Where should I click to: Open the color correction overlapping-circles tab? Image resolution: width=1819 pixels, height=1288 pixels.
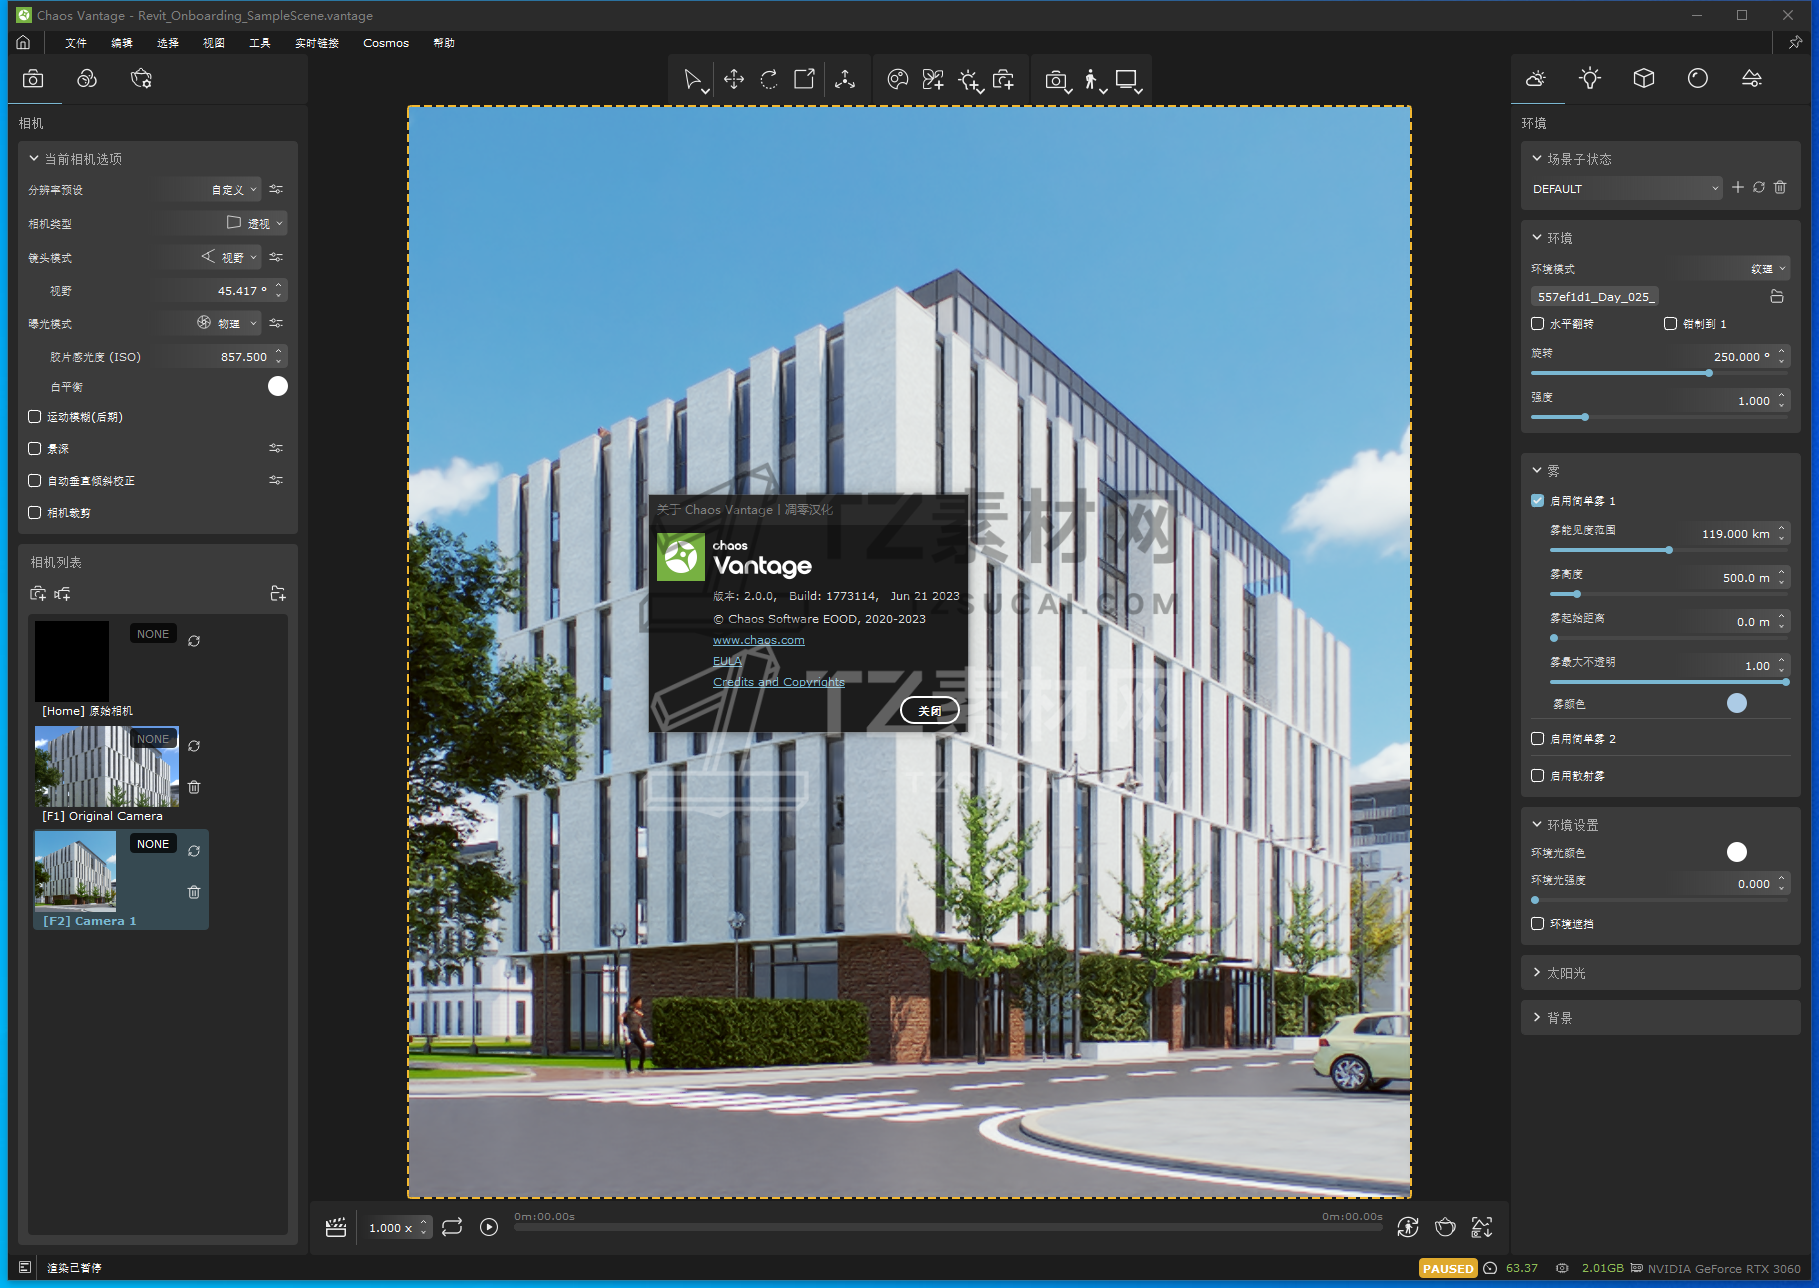(87, 79)
